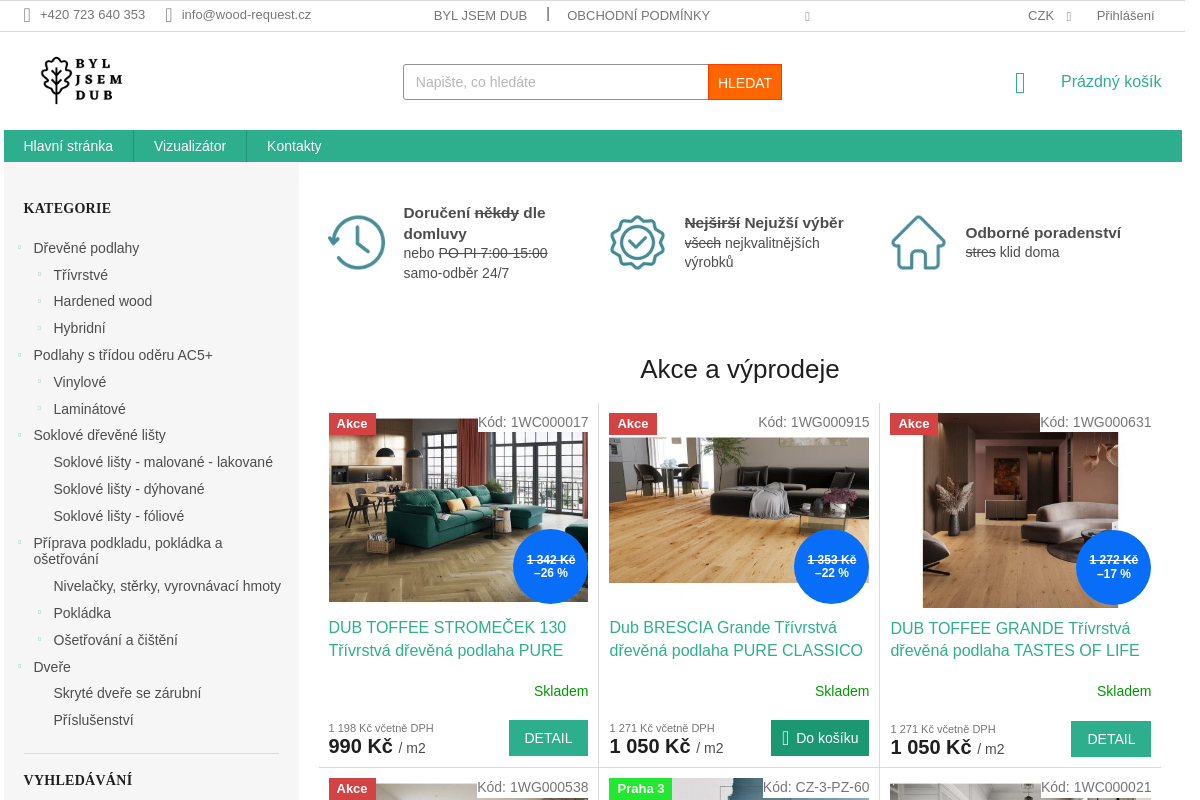
Task: Click the envelope icon beside info@wood-request.cz
Action: click(169, 15)
